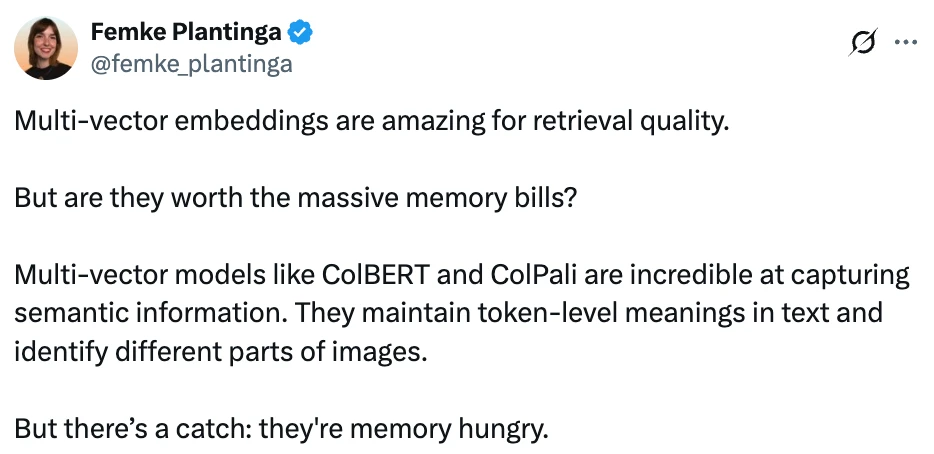This screenshot has height=454, width=934.
Task: Open the Femke Plantinga display name link
Action: click(187, 33)
